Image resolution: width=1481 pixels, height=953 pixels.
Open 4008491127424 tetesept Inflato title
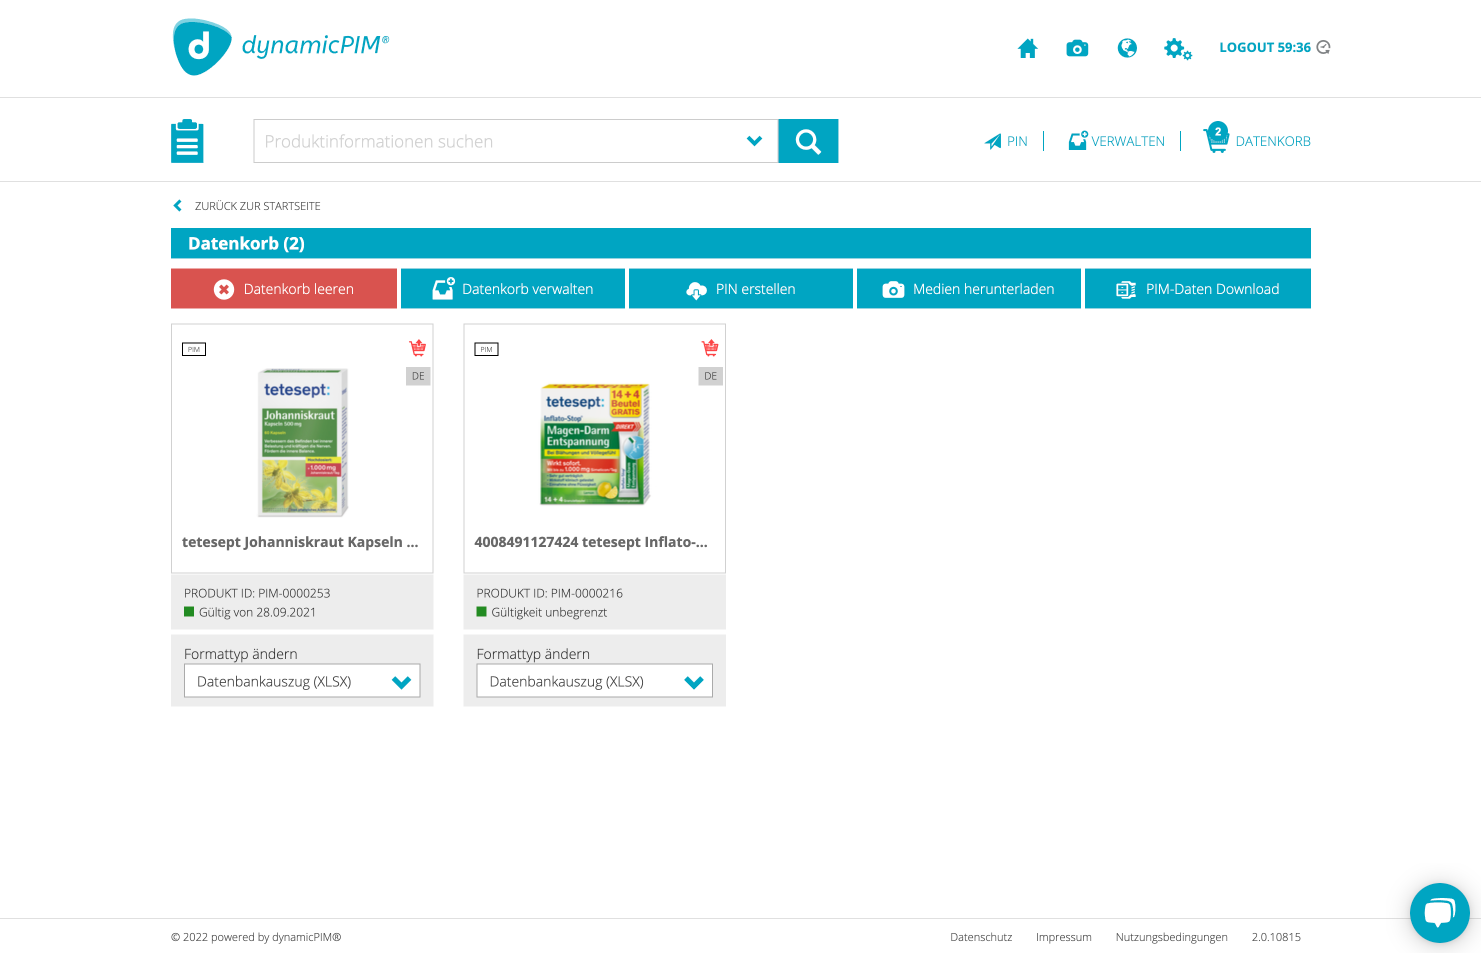click(591, 542)
